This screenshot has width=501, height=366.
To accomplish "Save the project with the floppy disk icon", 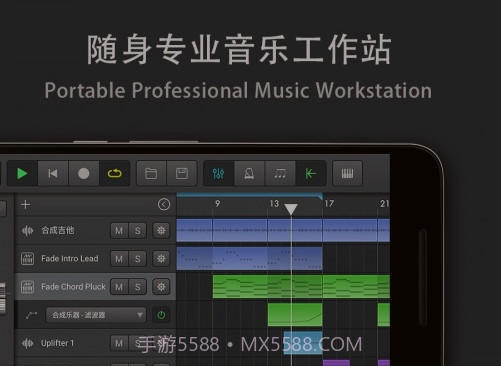I will pos(182,173).
